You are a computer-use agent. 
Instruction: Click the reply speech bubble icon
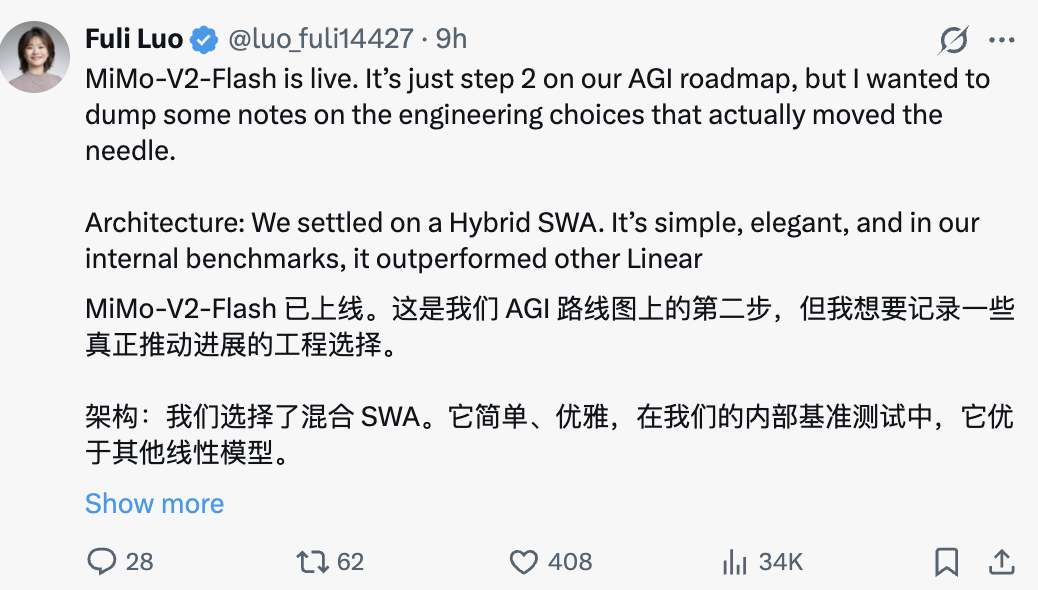click(x=102, y=562)
